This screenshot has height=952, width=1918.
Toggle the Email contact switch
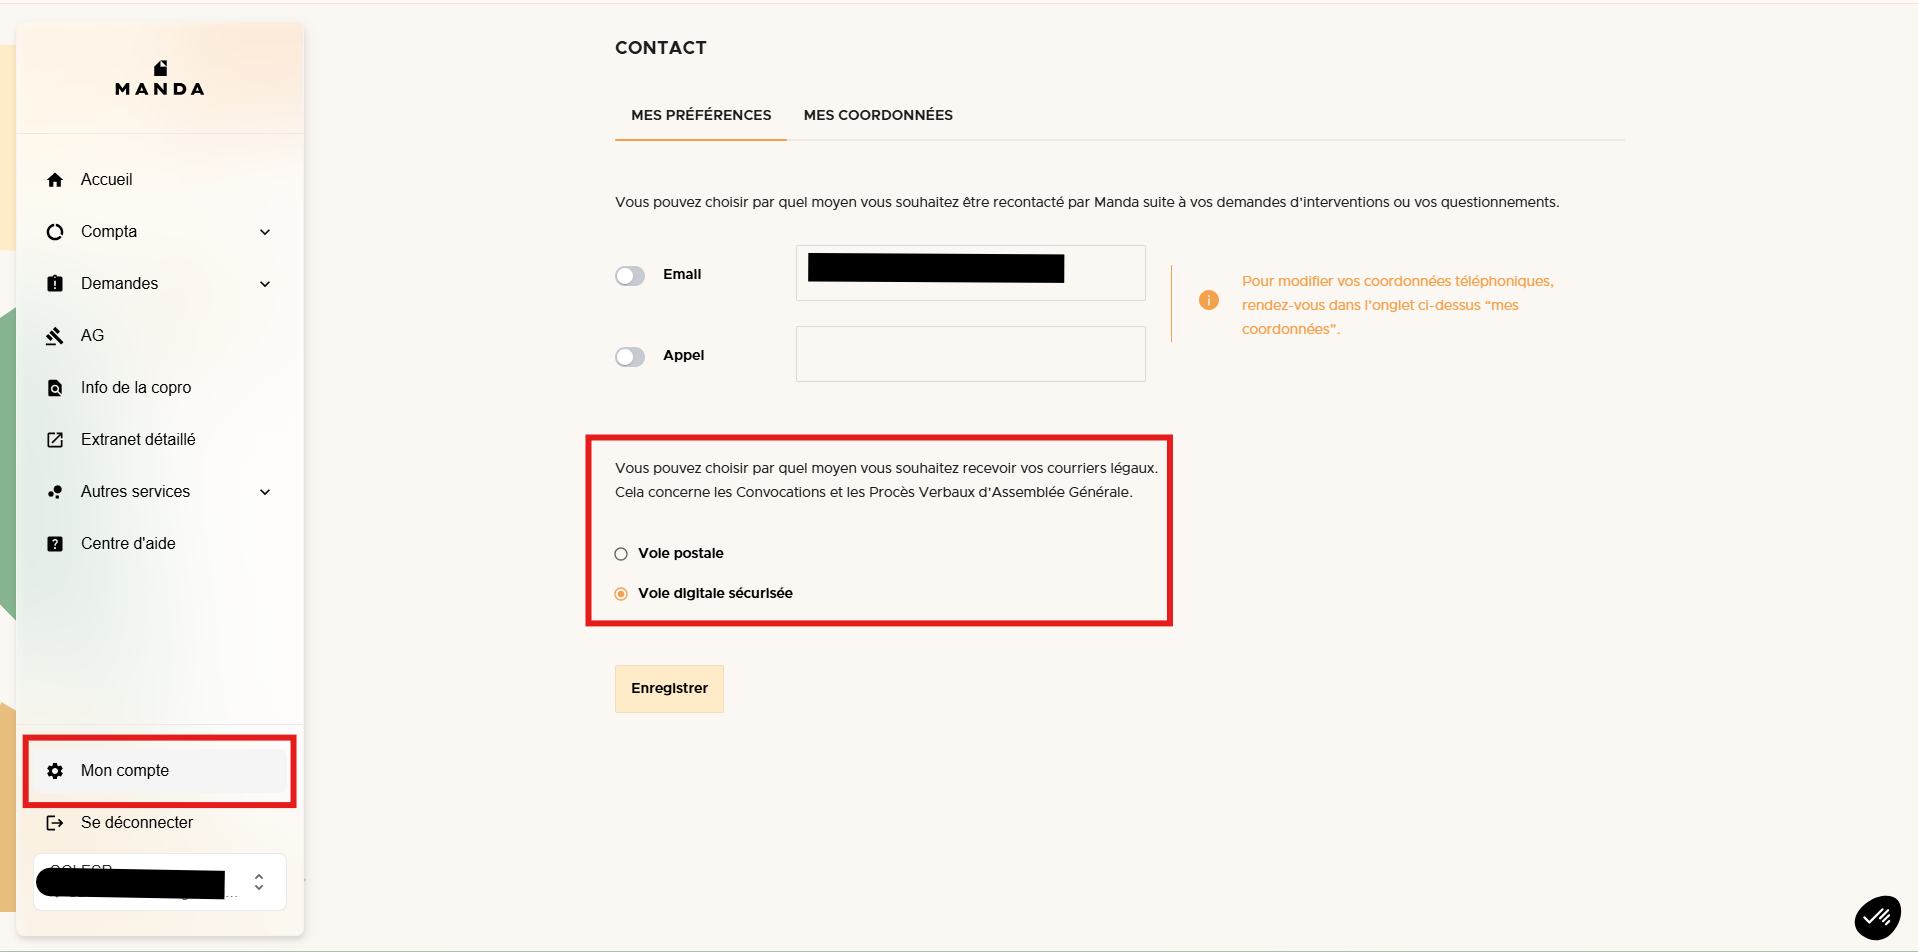click(630, 275)
